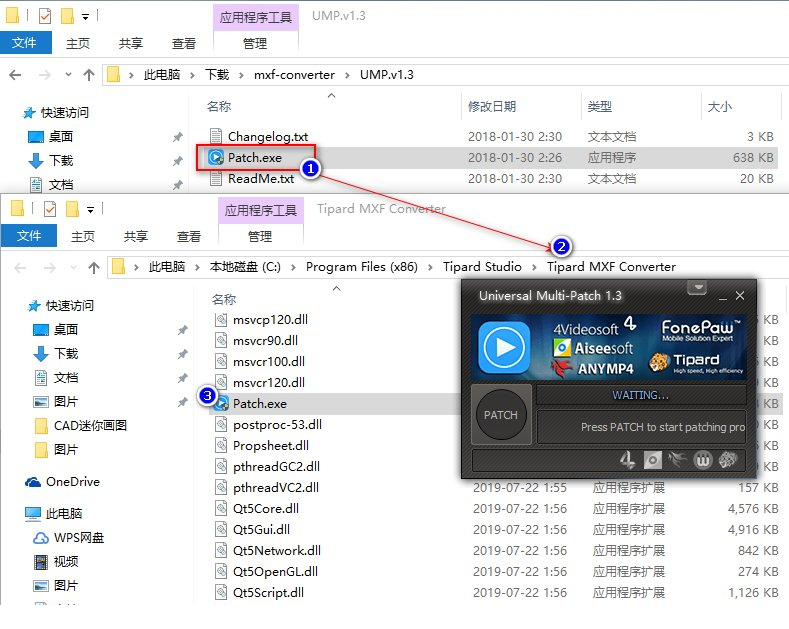789x629 pixels.
Task: Click Tipard Studio breadcrumb
Action: pyautogui.click(x=482, y=267)
